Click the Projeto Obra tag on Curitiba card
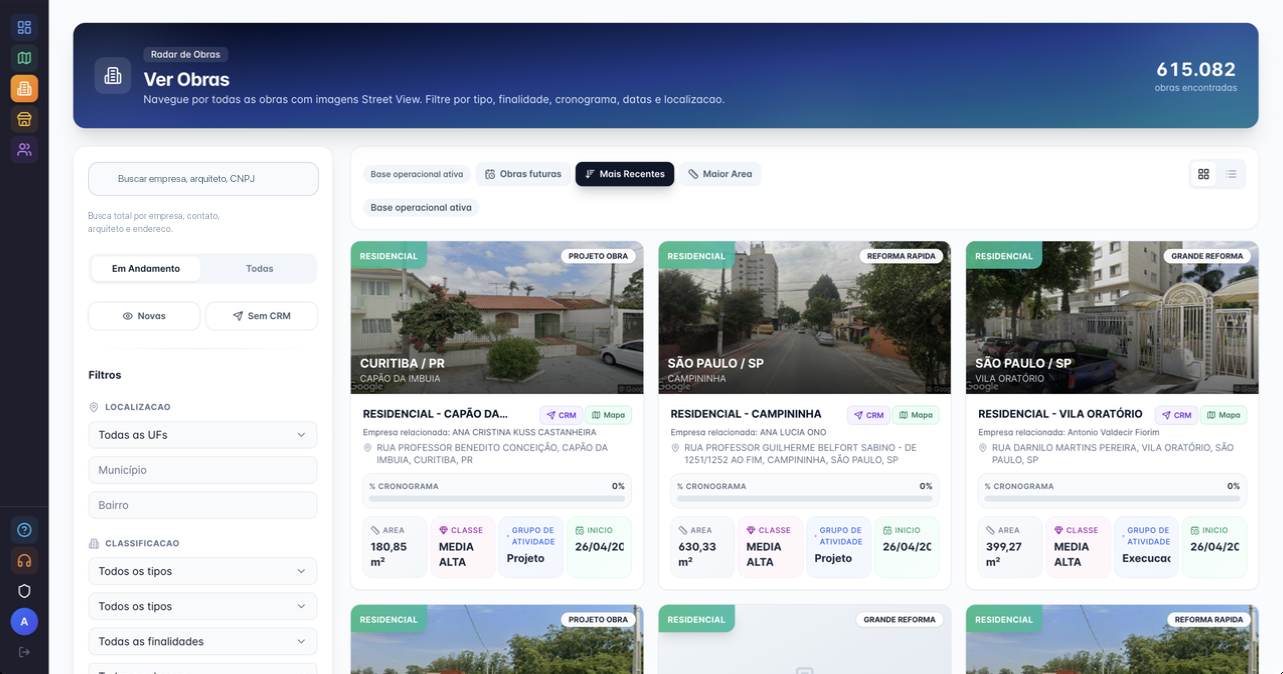This screenshot has width=1283, height=674. click(599, 256)
